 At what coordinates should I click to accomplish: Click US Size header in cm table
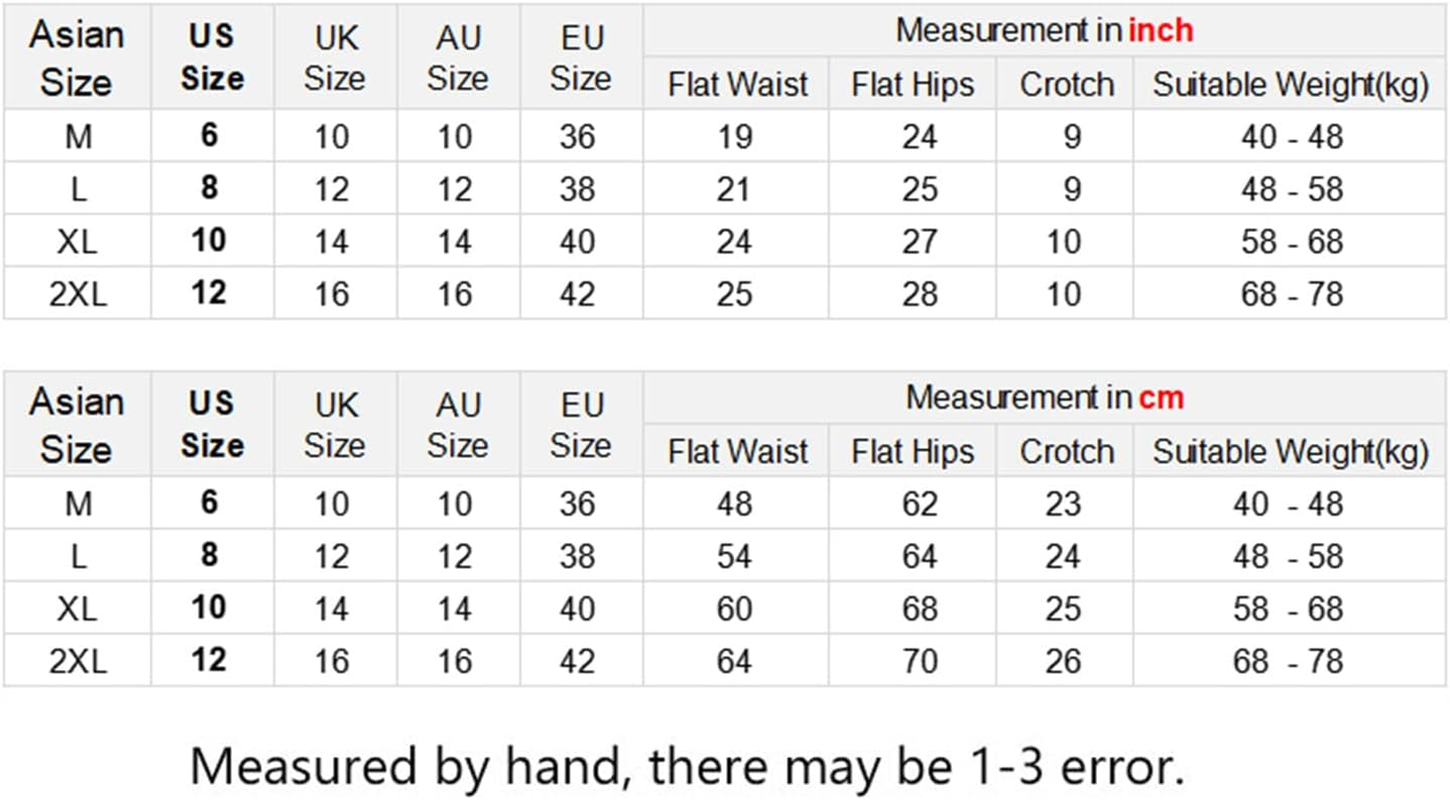pos(212,424)
